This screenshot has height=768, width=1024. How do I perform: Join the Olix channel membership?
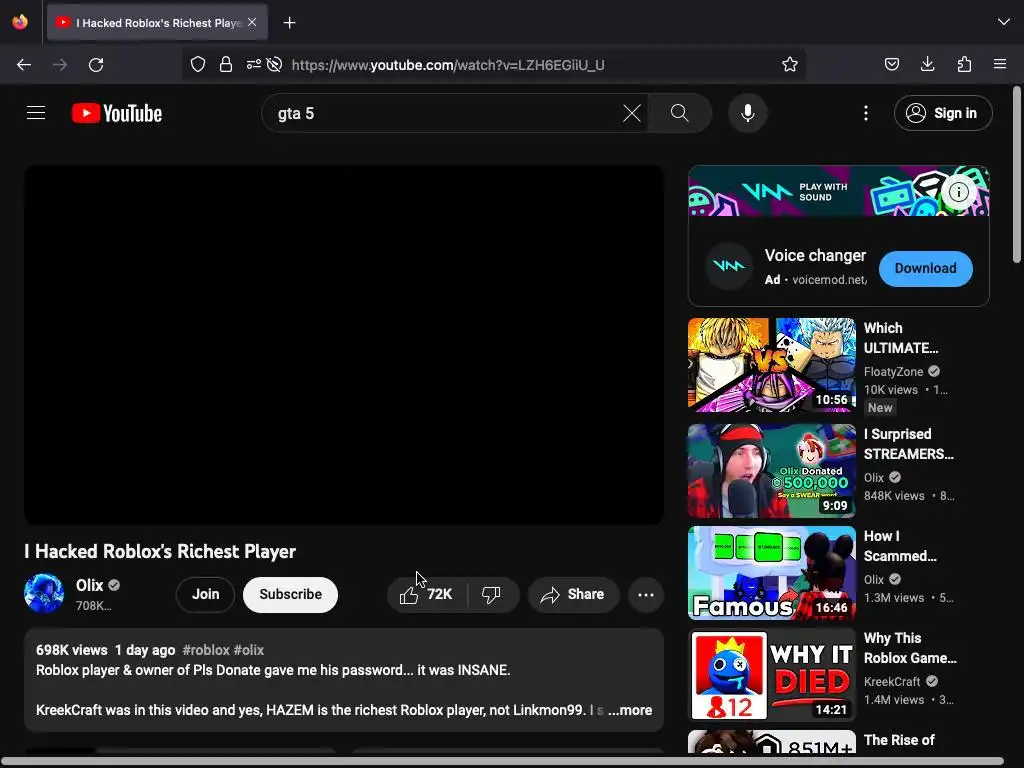pos(205,594)
